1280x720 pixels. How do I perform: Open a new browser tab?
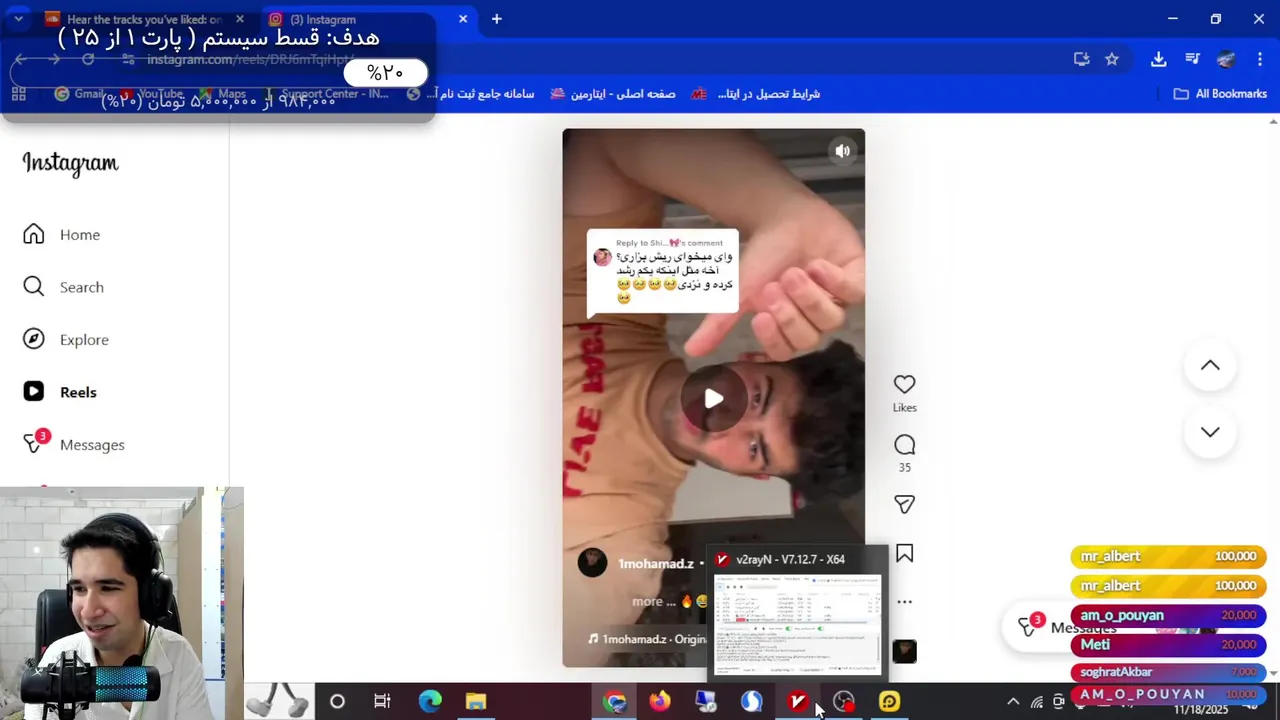point(496,19)
